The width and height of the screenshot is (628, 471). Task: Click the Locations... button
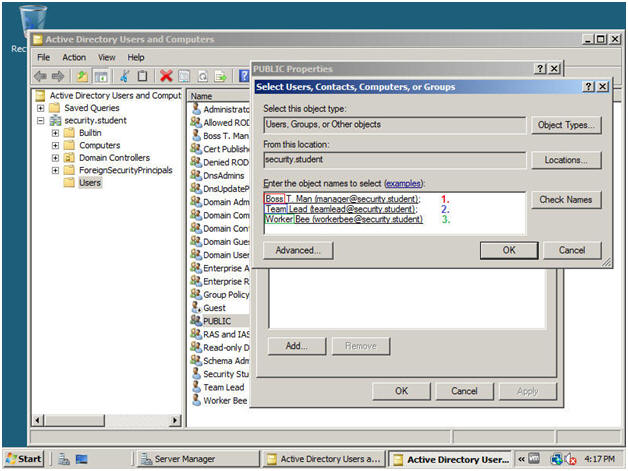566,160
